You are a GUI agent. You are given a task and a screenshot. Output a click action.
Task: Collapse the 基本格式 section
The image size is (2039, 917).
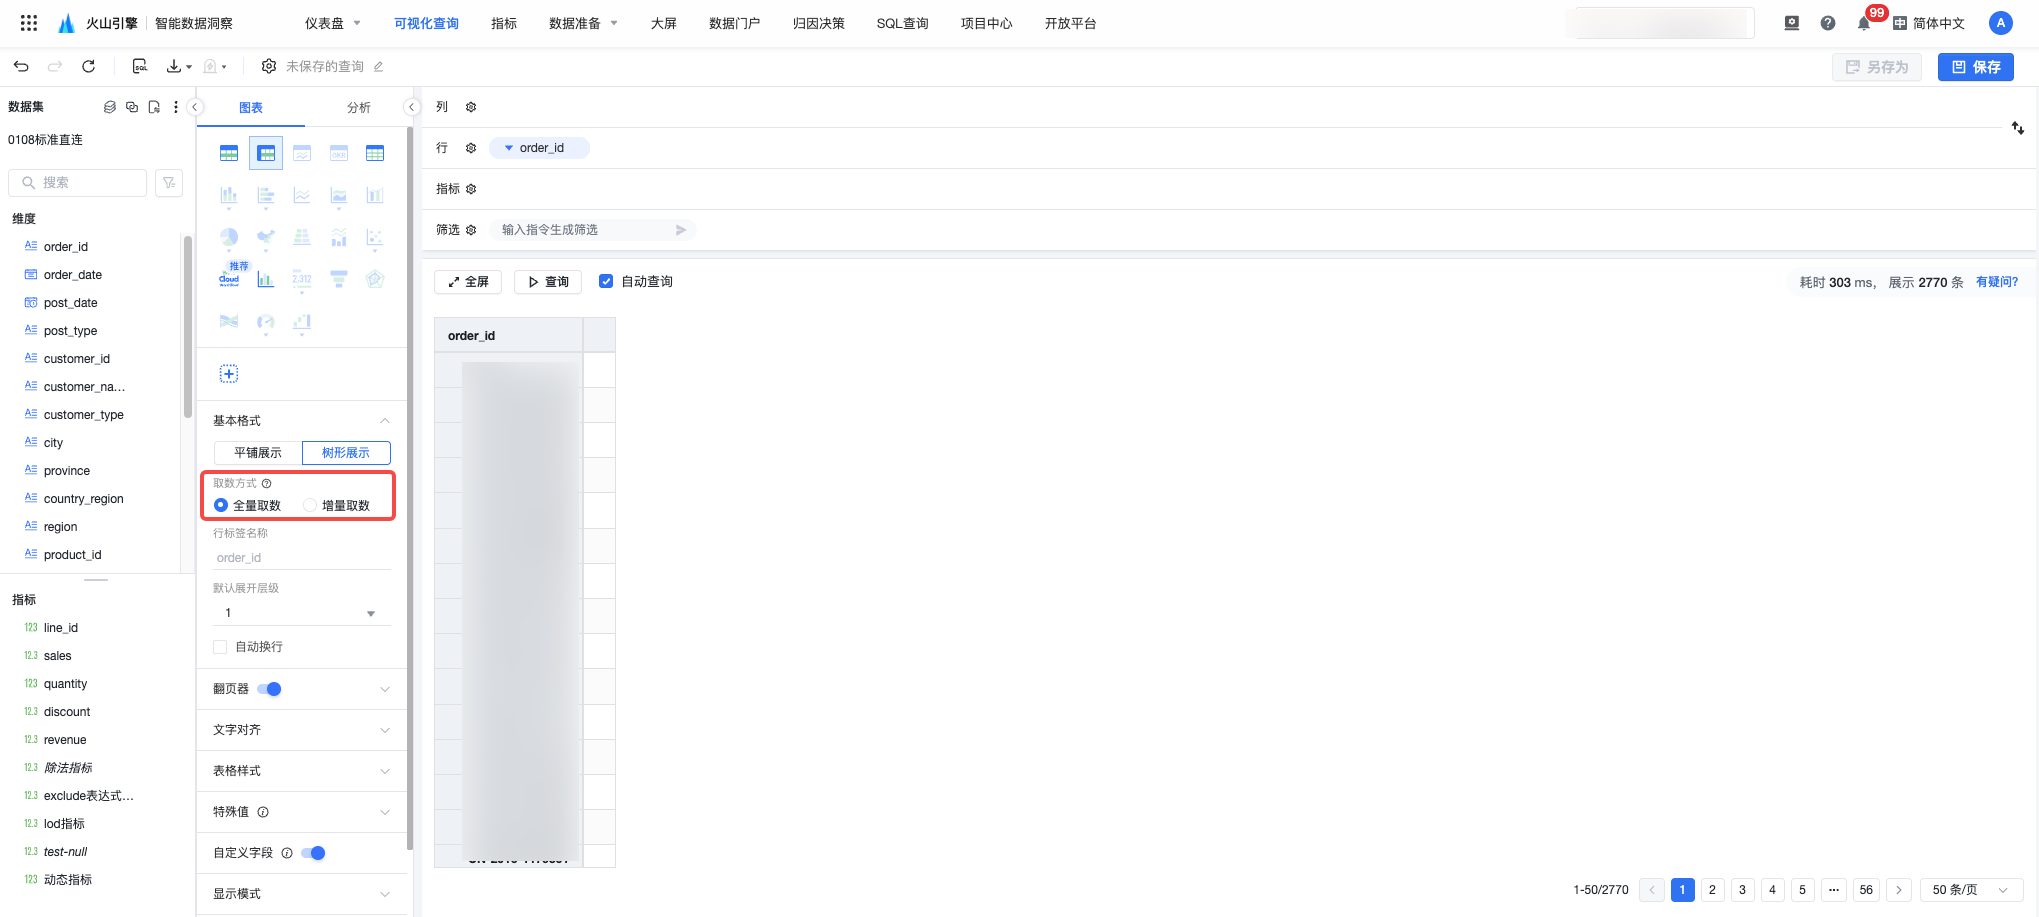385,421
